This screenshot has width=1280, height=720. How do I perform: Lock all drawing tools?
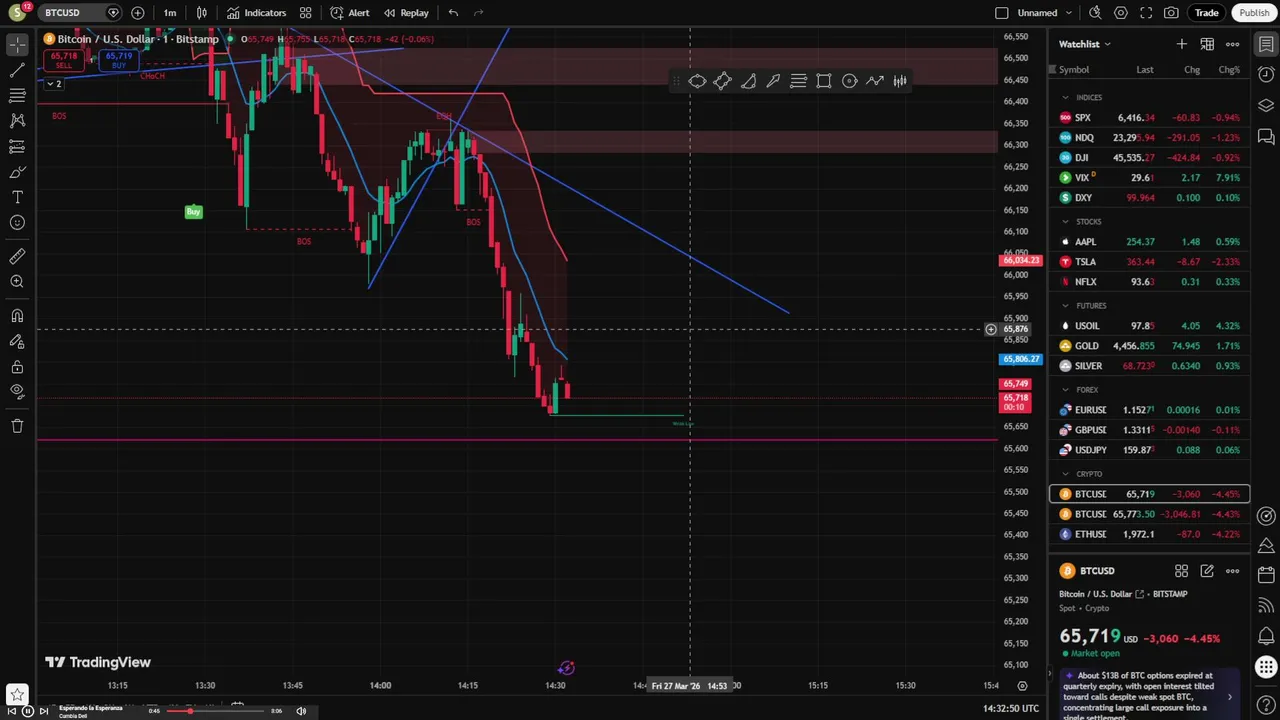pos(17,366)
